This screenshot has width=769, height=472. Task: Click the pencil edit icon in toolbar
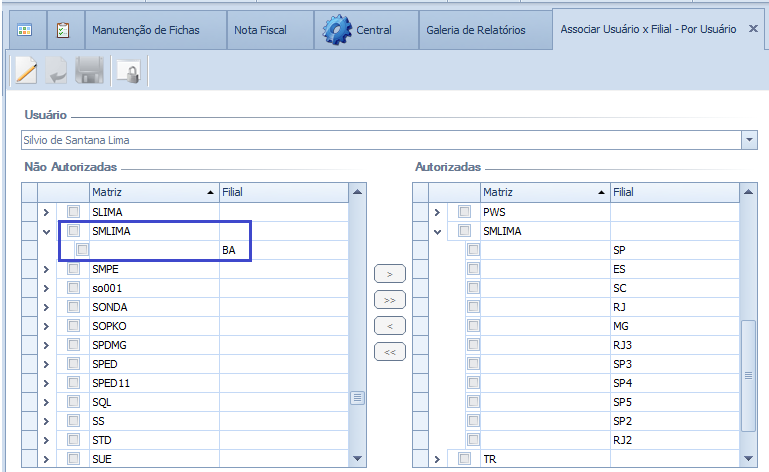coord(26,71)
